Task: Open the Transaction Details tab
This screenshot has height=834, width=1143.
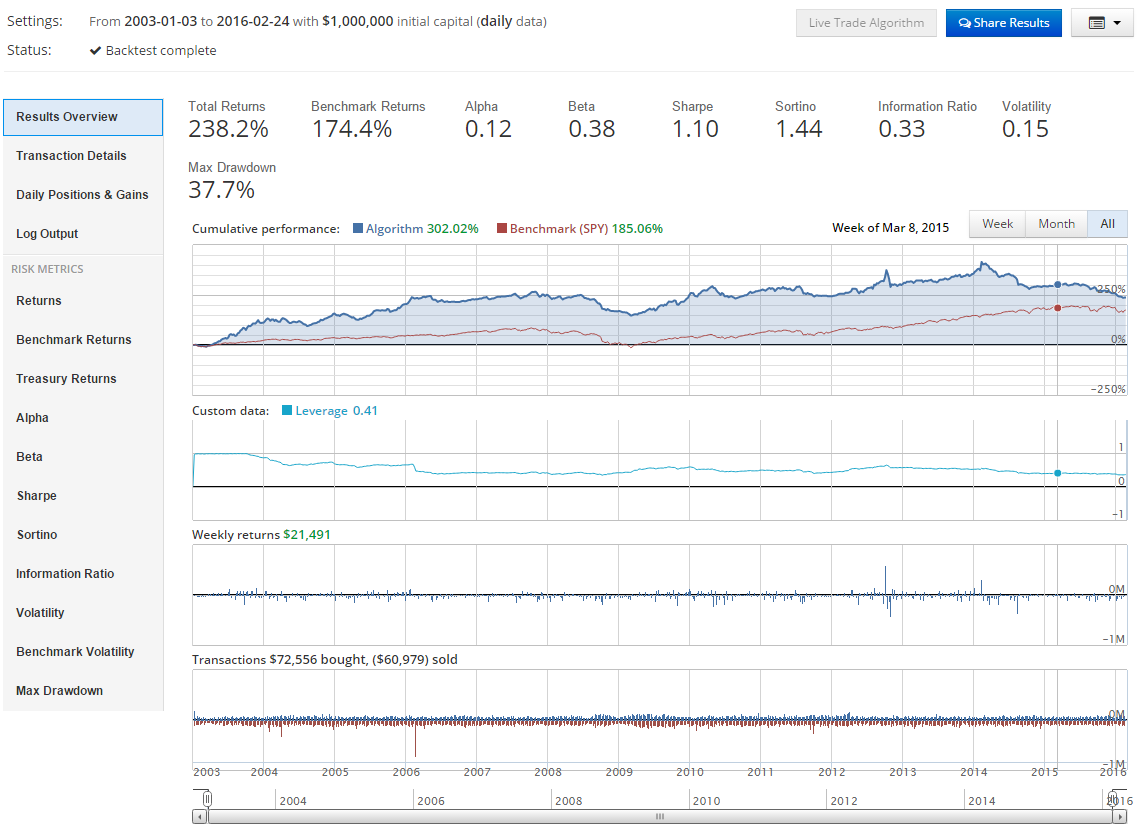Action: (x=71, y=156)
